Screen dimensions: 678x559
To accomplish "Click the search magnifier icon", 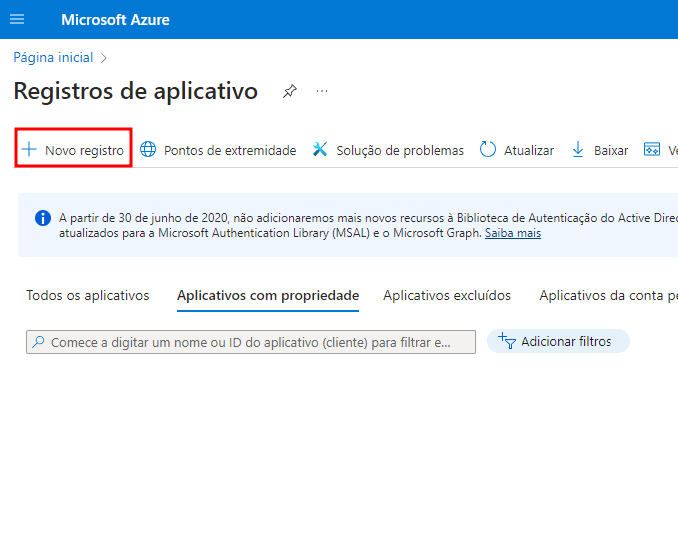I will point(38,342).
